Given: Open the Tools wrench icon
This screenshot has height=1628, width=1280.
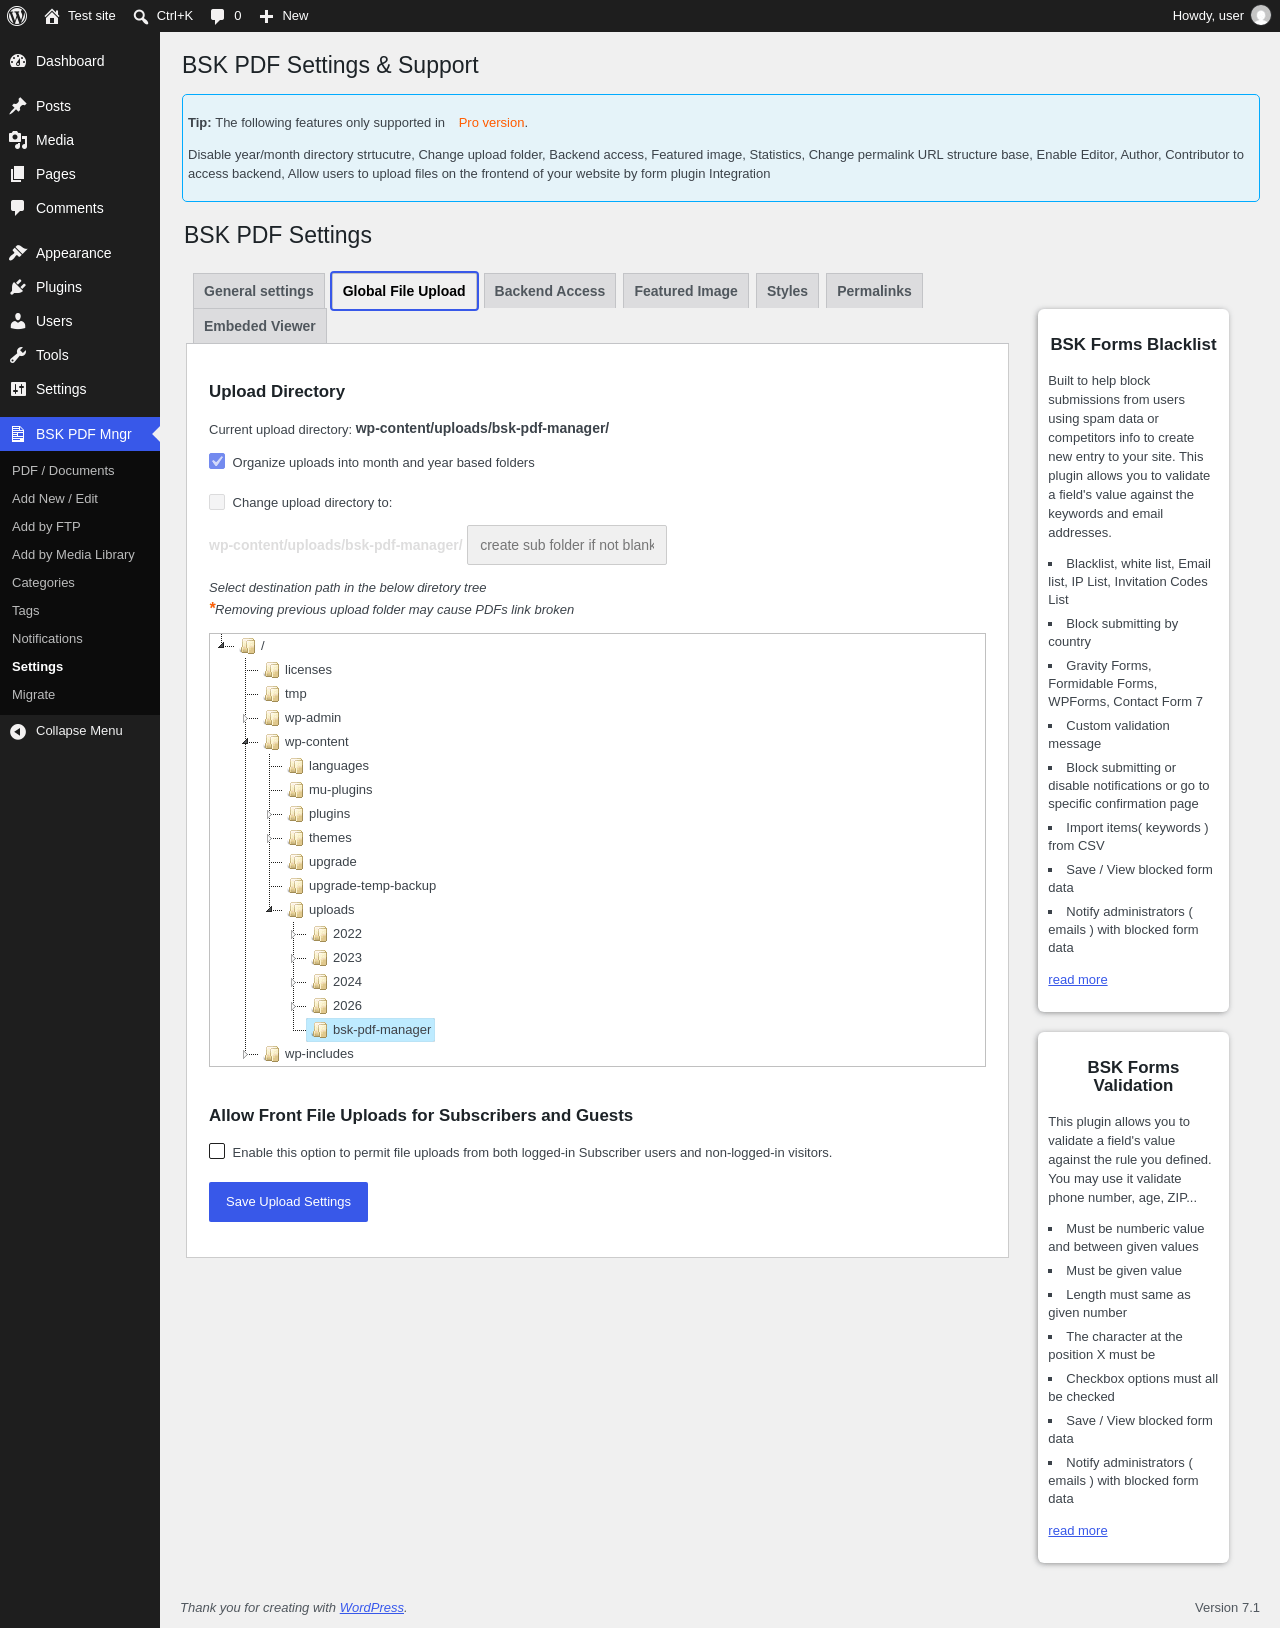Looking at the screenshot, I should 18,355.
